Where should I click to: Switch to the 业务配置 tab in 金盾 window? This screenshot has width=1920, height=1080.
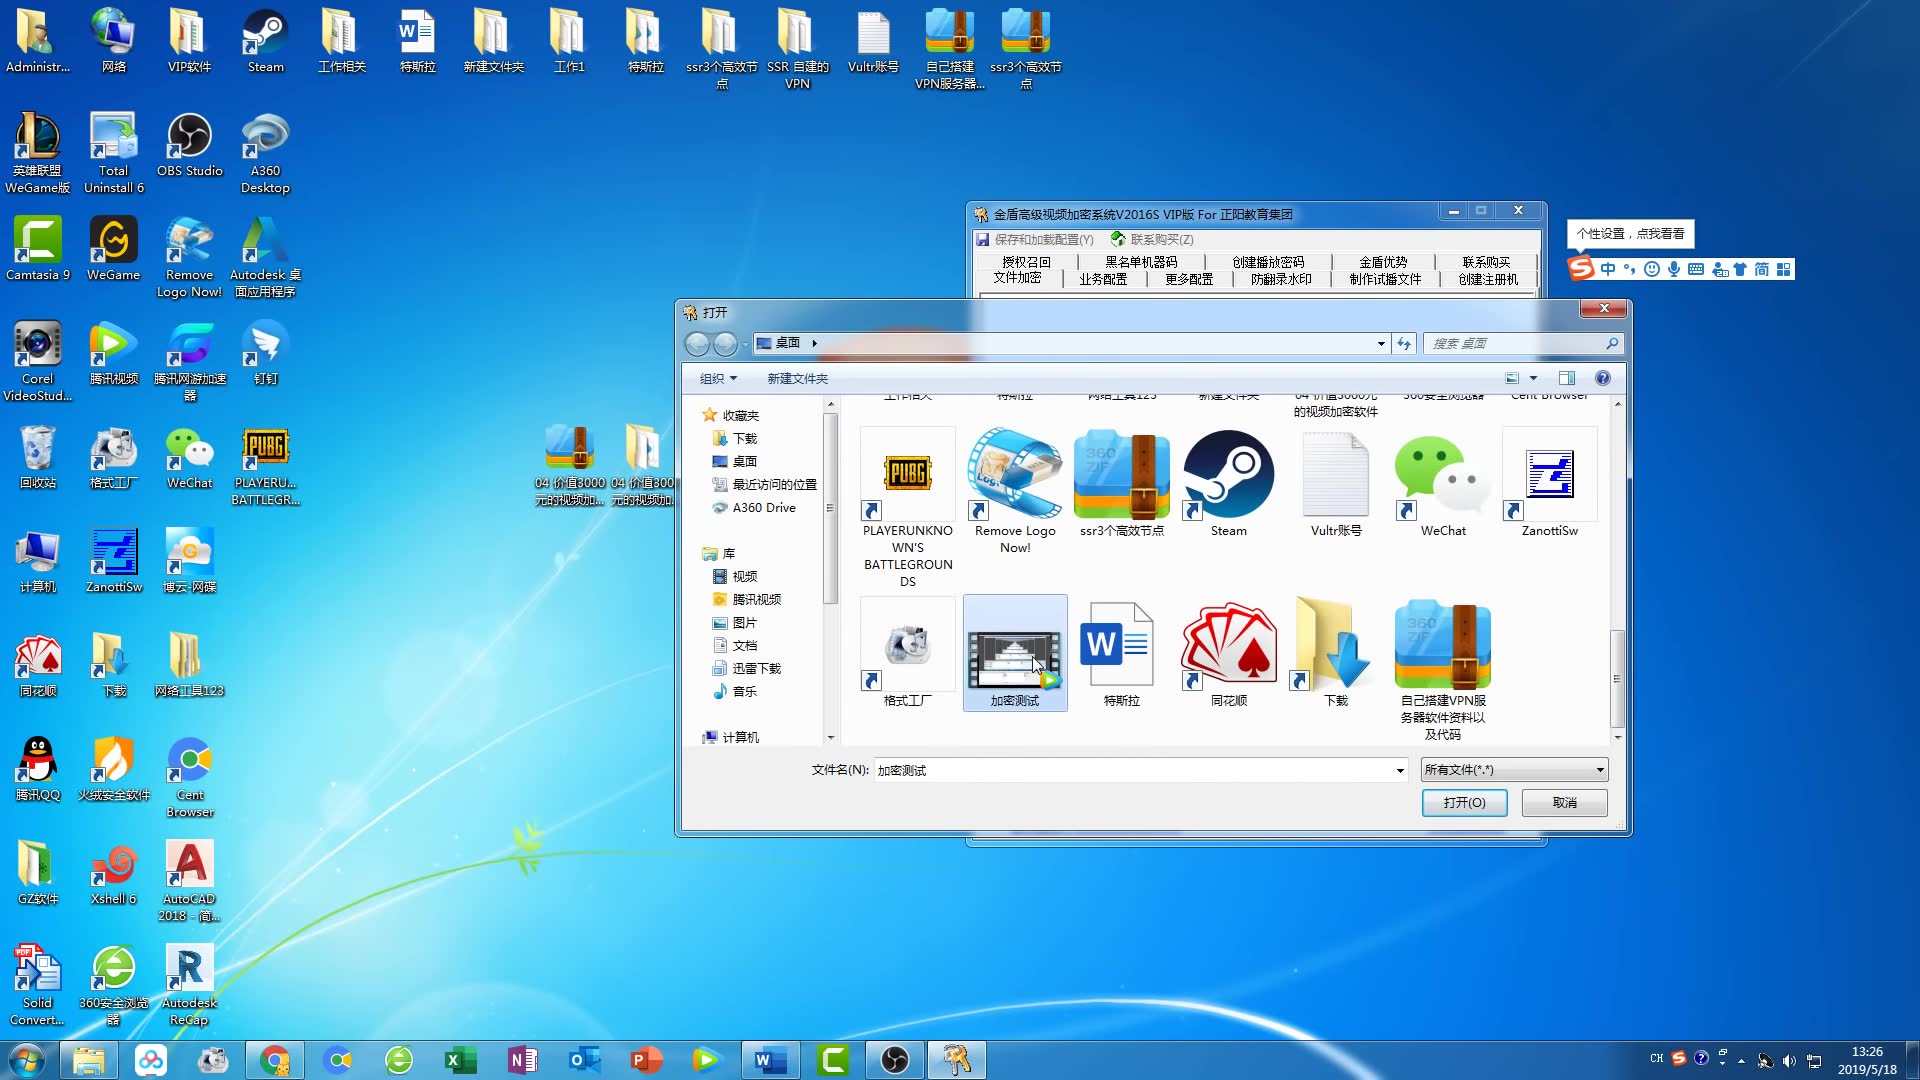tap(1103, 280)
